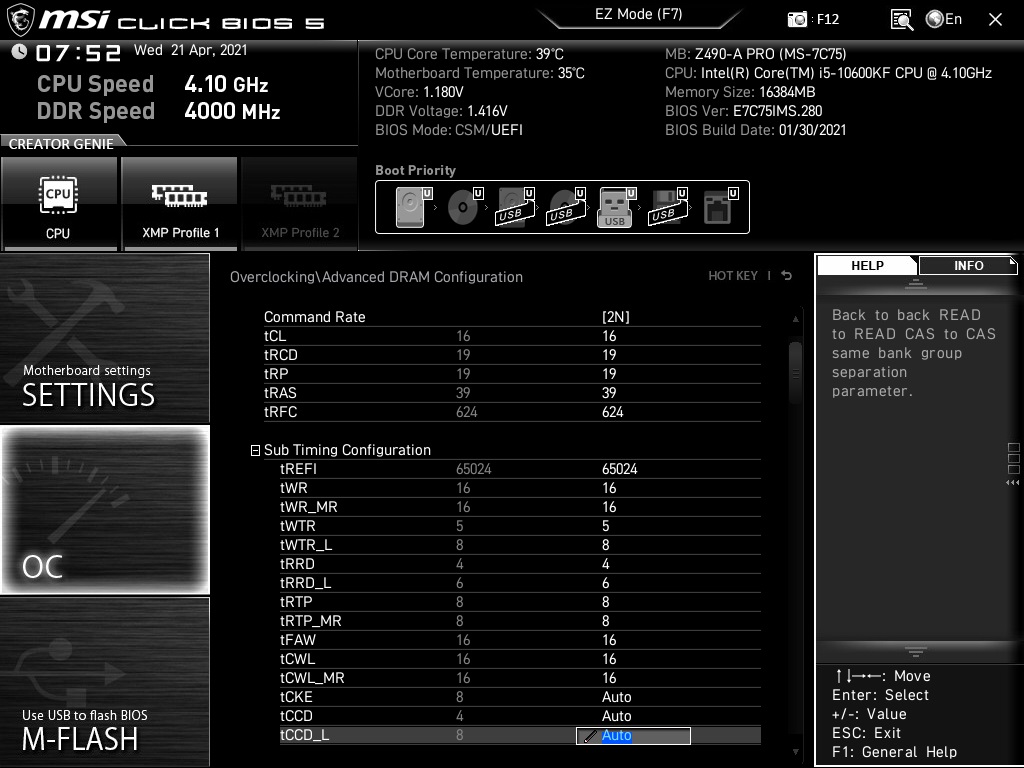The width and height of the screenshot is (1024, 768).
Task: Click the clock icon next to time
Action: [x=19, y=51]
